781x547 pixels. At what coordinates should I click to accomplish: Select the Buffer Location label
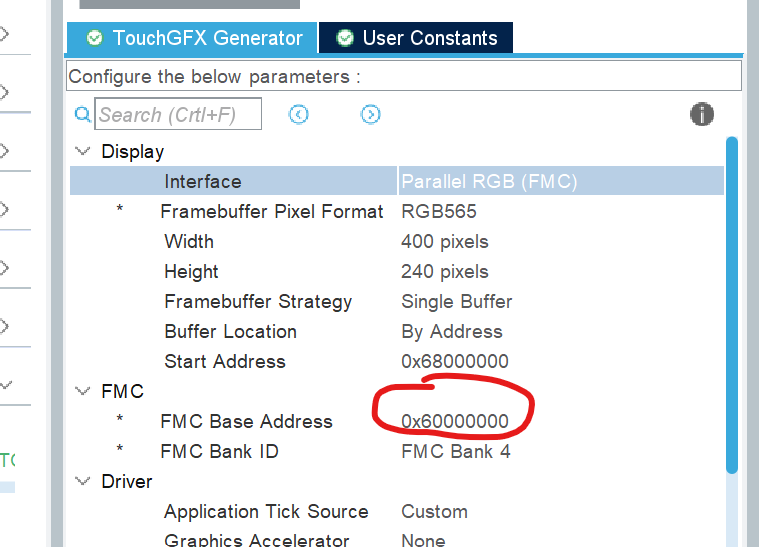(x=231, y=332)
